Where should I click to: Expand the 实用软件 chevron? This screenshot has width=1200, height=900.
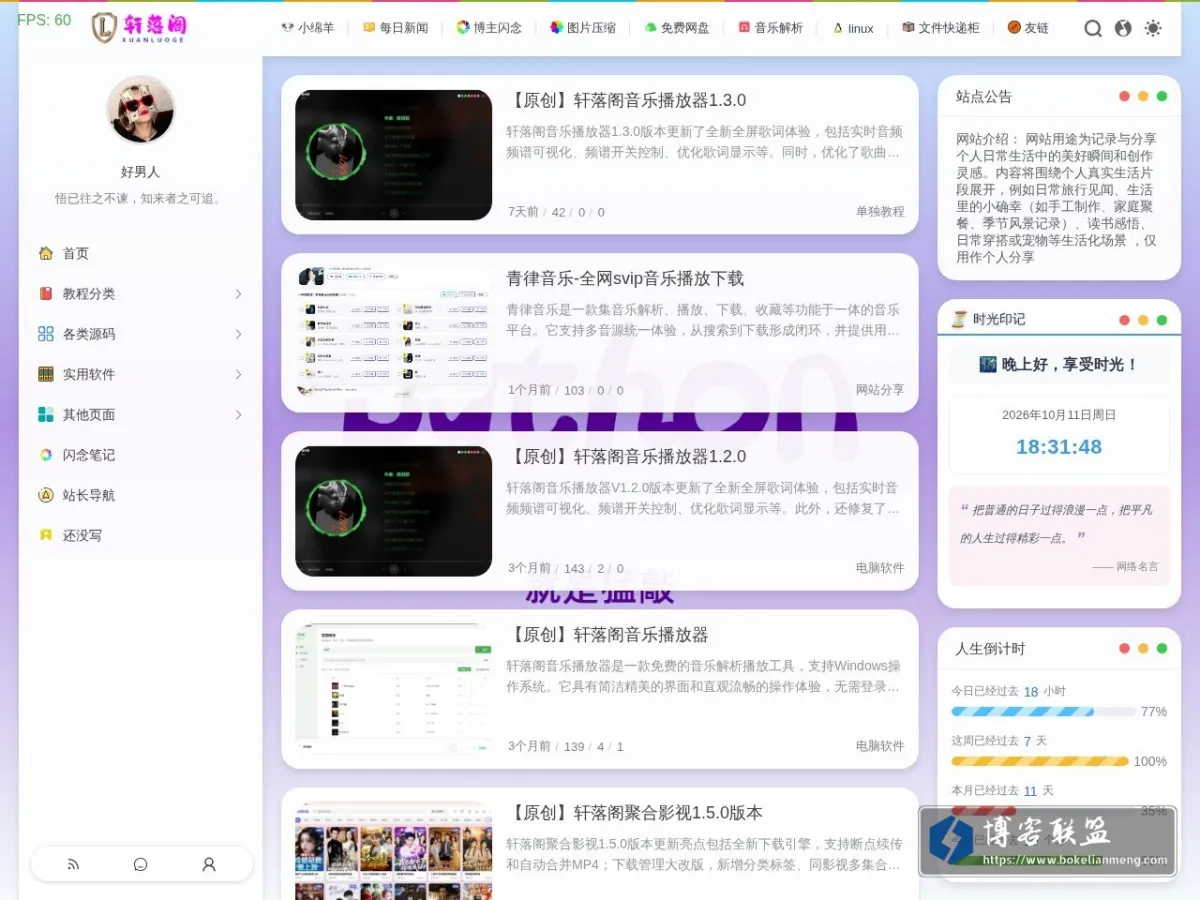(238, 374)
